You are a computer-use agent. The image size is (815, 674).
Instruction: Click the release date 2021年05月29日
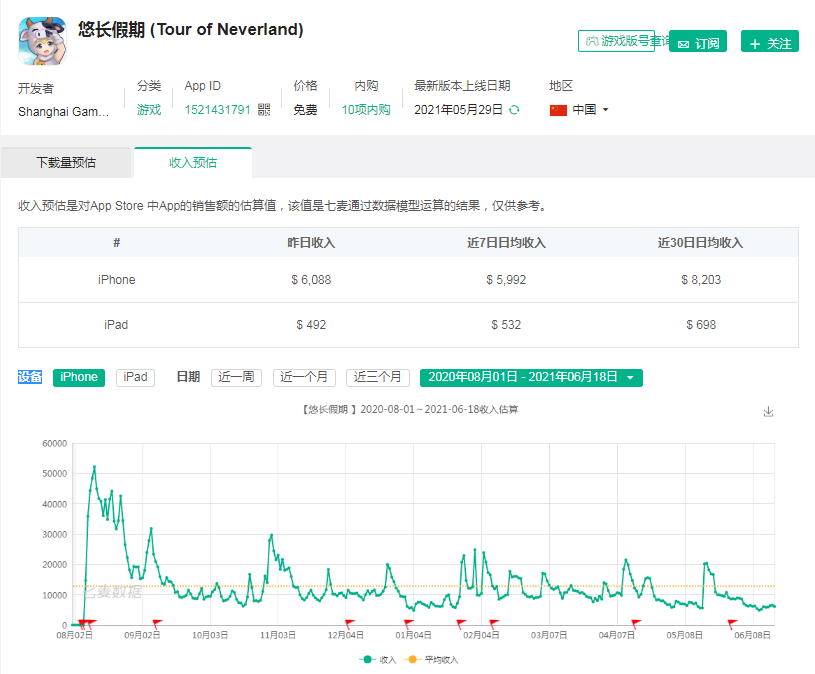[x=458, y=110]
